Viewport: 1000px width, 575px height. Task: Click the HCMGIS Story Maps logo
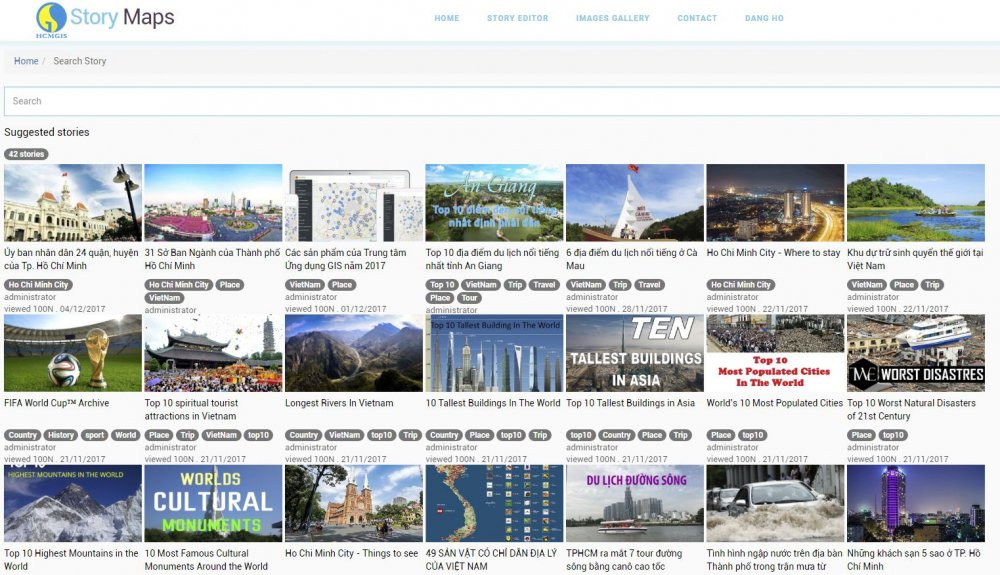click(105, 18)
